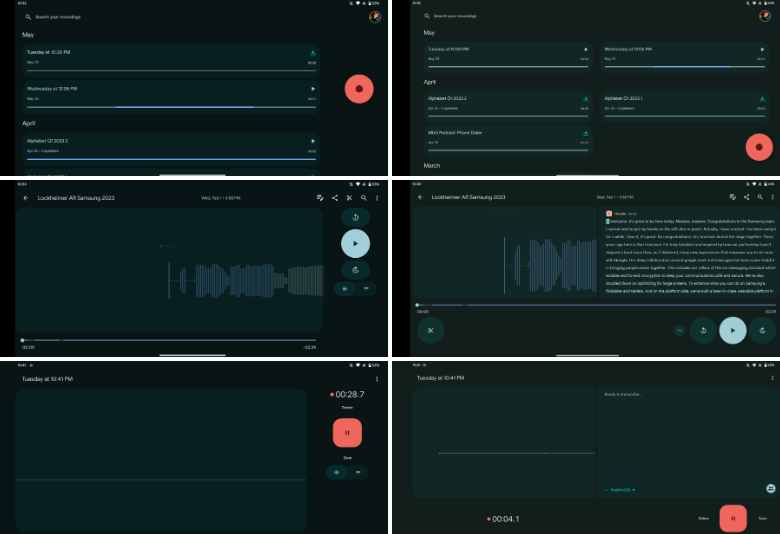The height and width of the screenshot is (534, 780).
Task: Pause the recording showing timer 00:04.1
Action: (733, 518)
